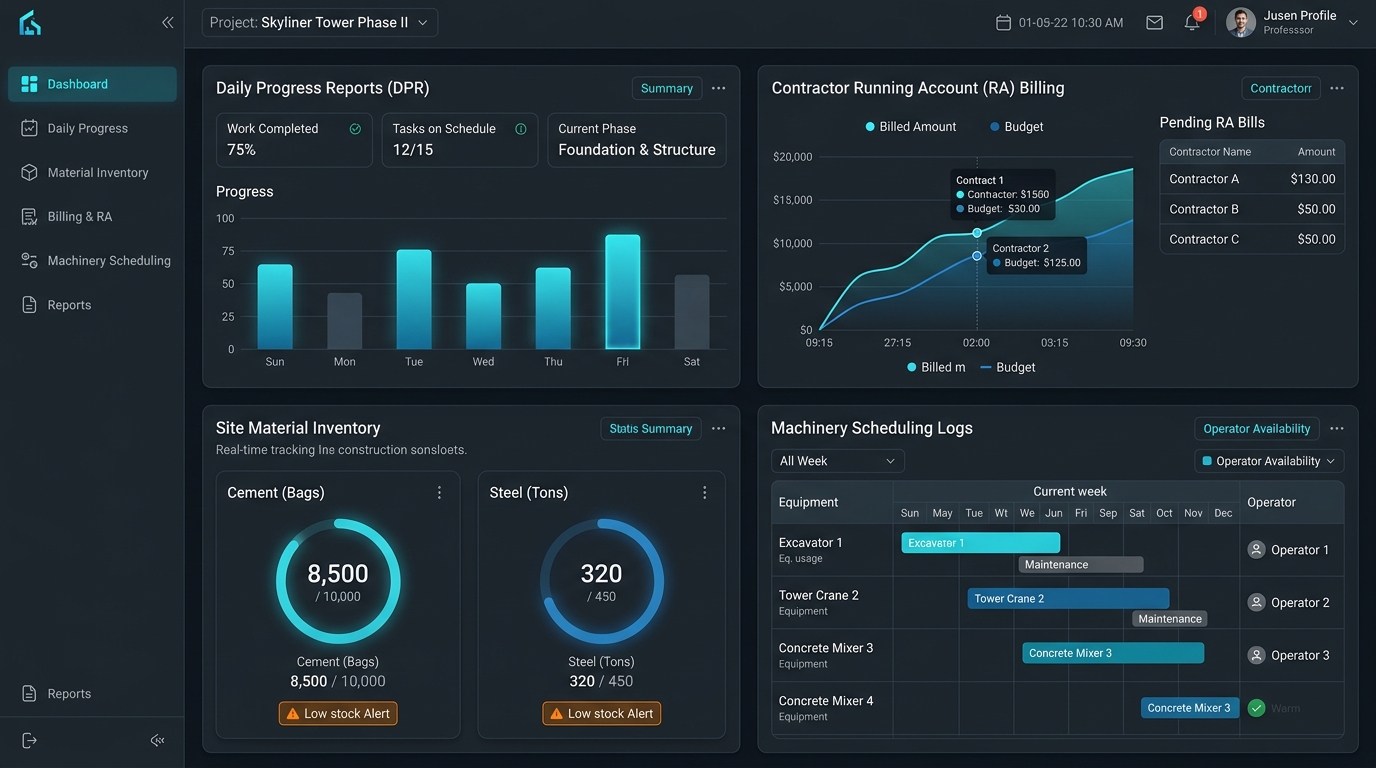Click the app logo icon

pyautogui.click(x=30, y=23)
